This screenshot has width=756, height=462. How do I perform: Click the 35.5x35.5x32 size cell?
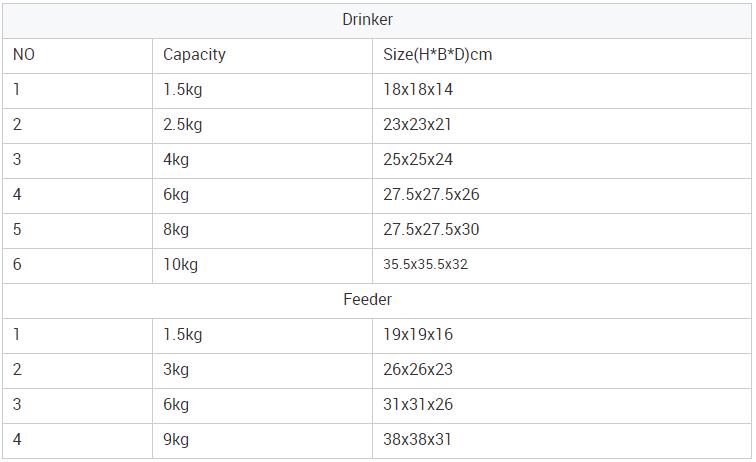425,265
